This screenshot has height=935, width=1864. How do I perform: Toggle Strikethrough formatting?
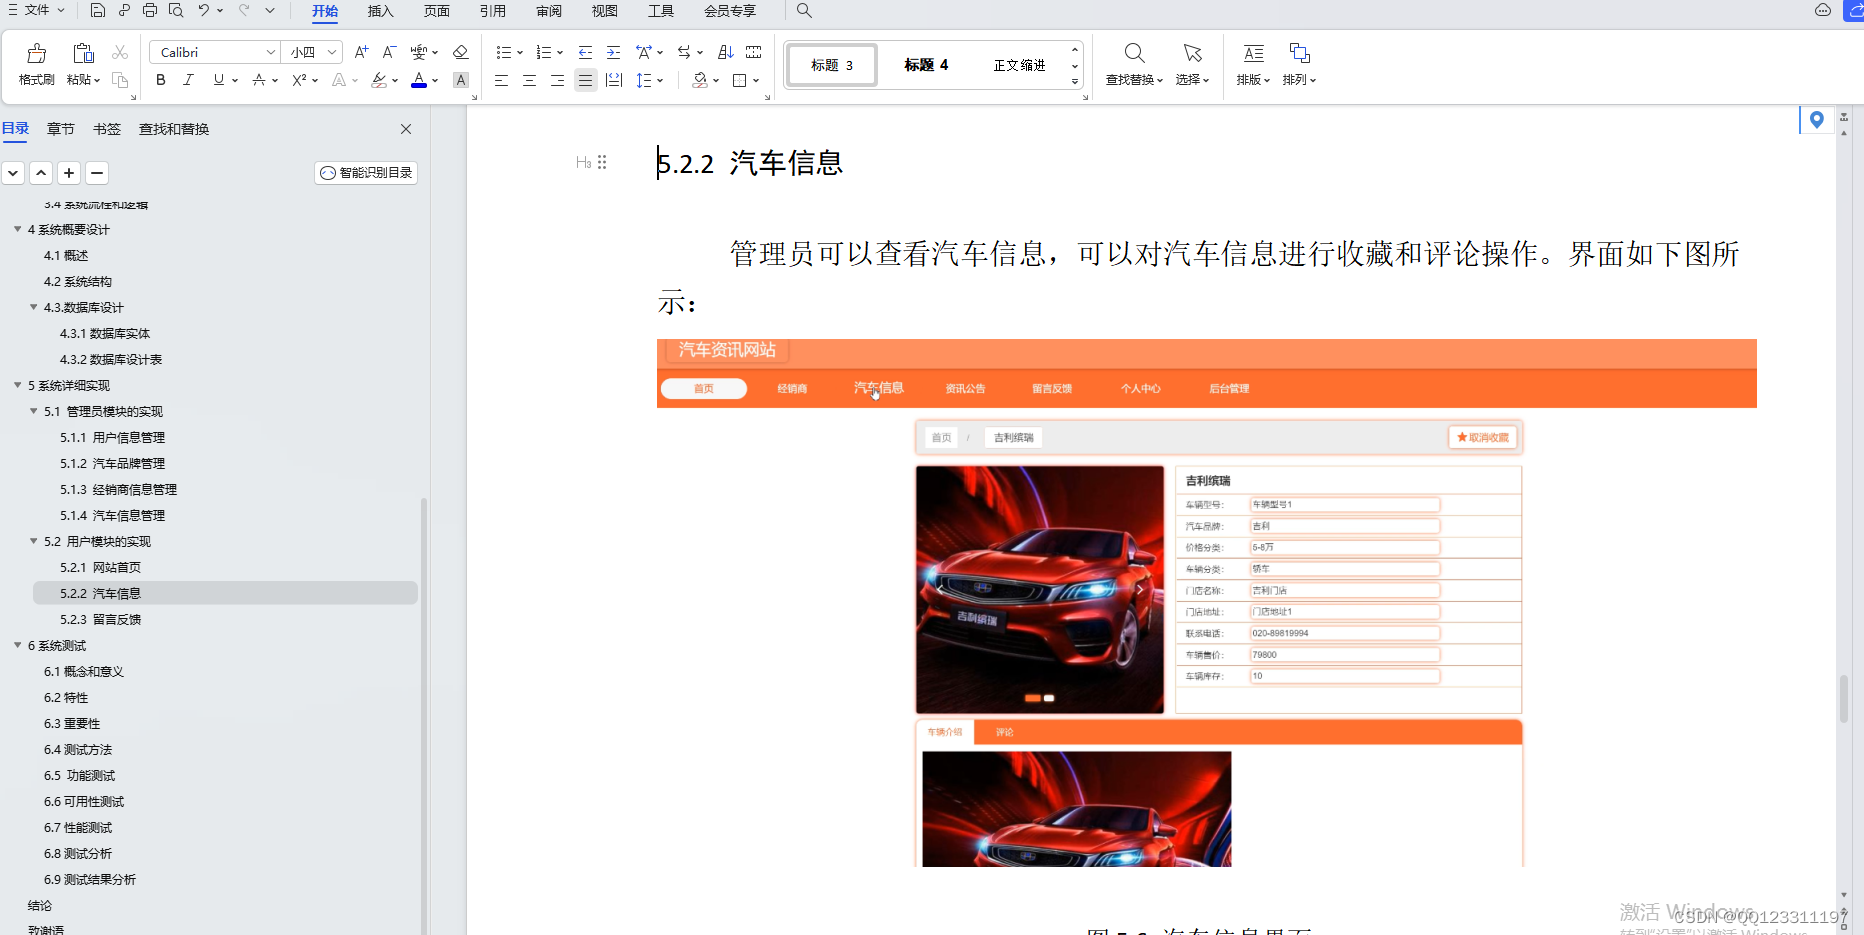point(259,80)
